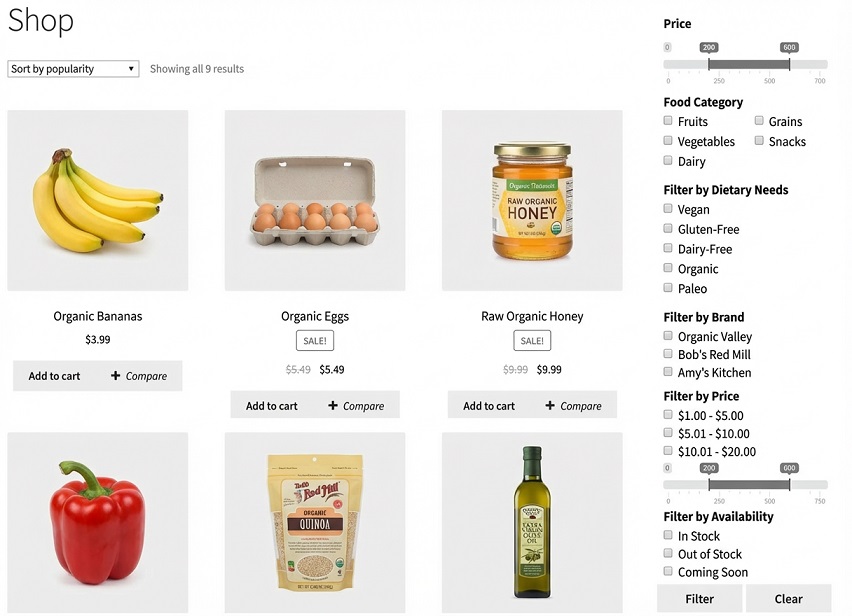Enable the In Stock availability filter

668,535
